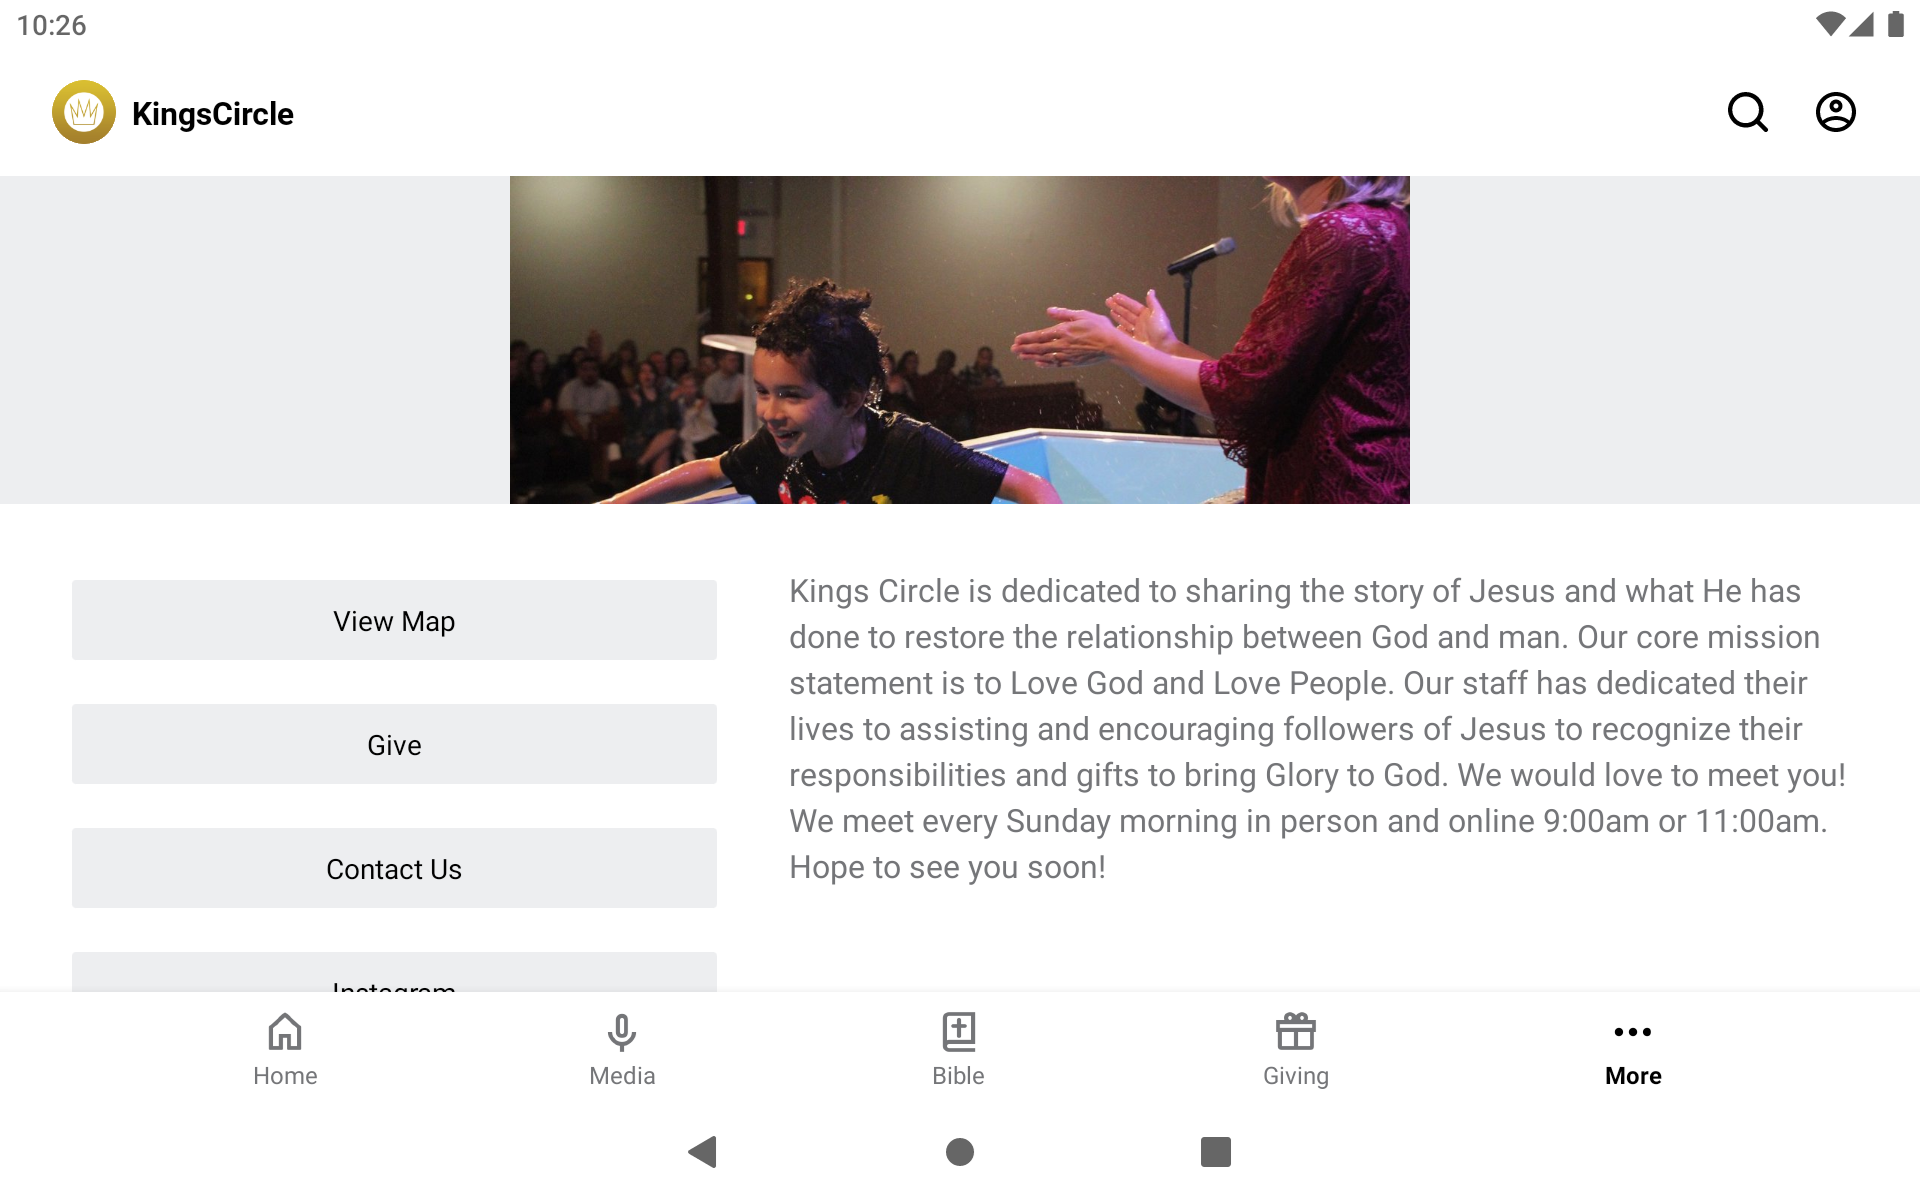Tap the battery status icon
The image size is (1920, 1200).
point(1895,24)
